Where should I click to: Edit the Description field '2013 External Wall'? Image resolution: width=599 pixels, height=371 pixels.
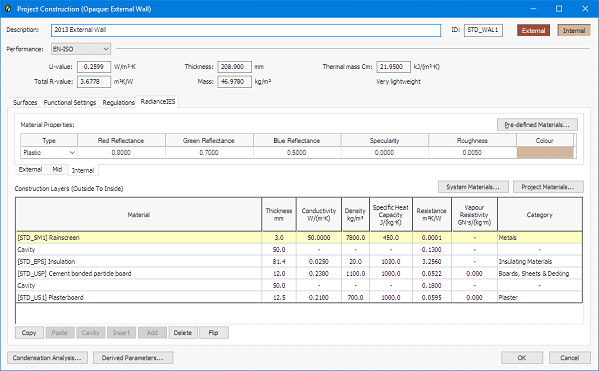coord(246,30)
